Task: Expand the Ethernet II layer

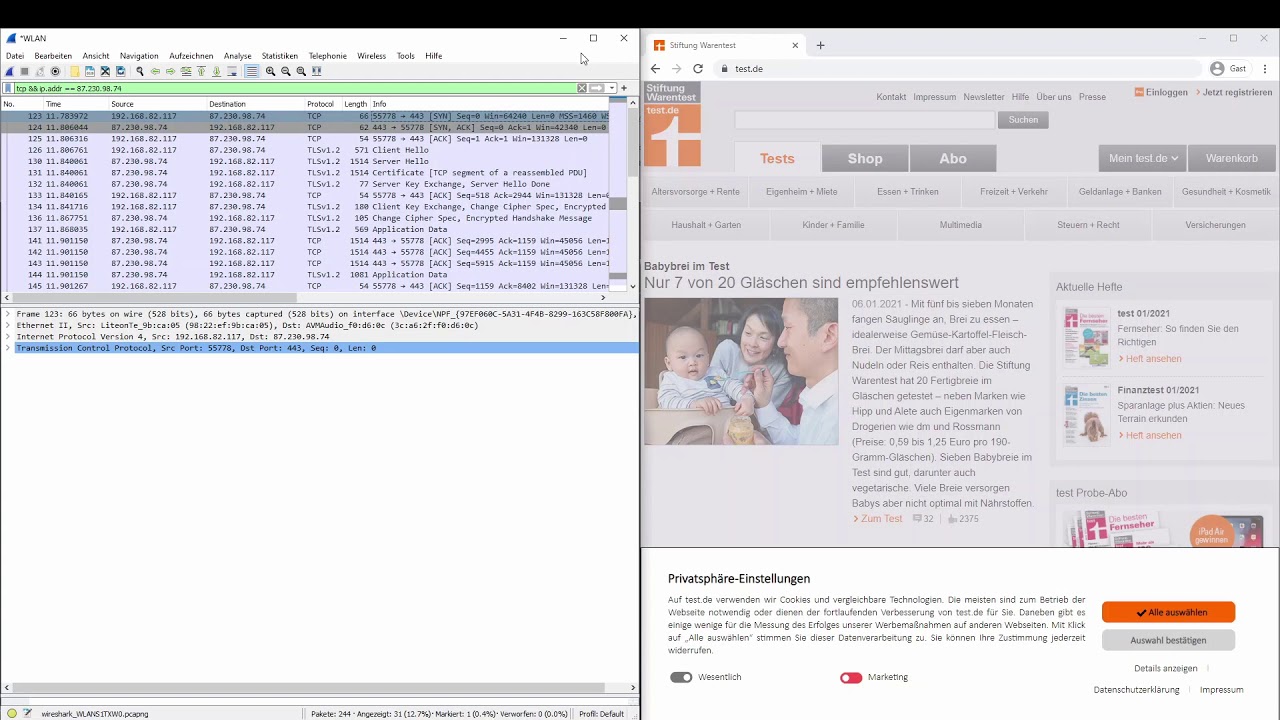Action: 8,325
